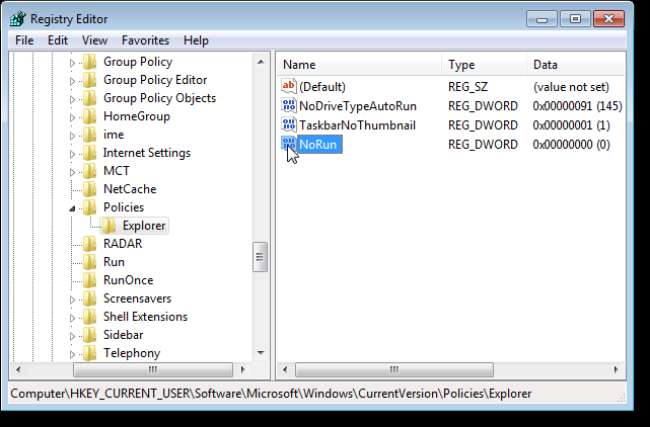Open the Help menu

[196, 41]
